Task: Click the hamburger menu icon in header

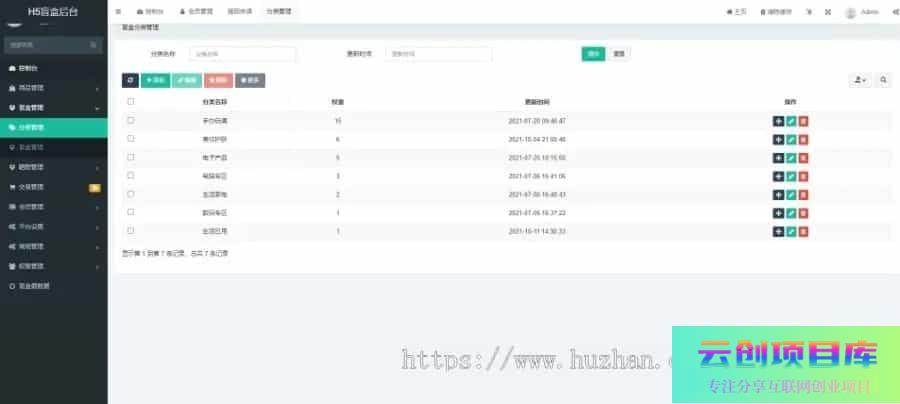Action: click(x=119, y=12)
